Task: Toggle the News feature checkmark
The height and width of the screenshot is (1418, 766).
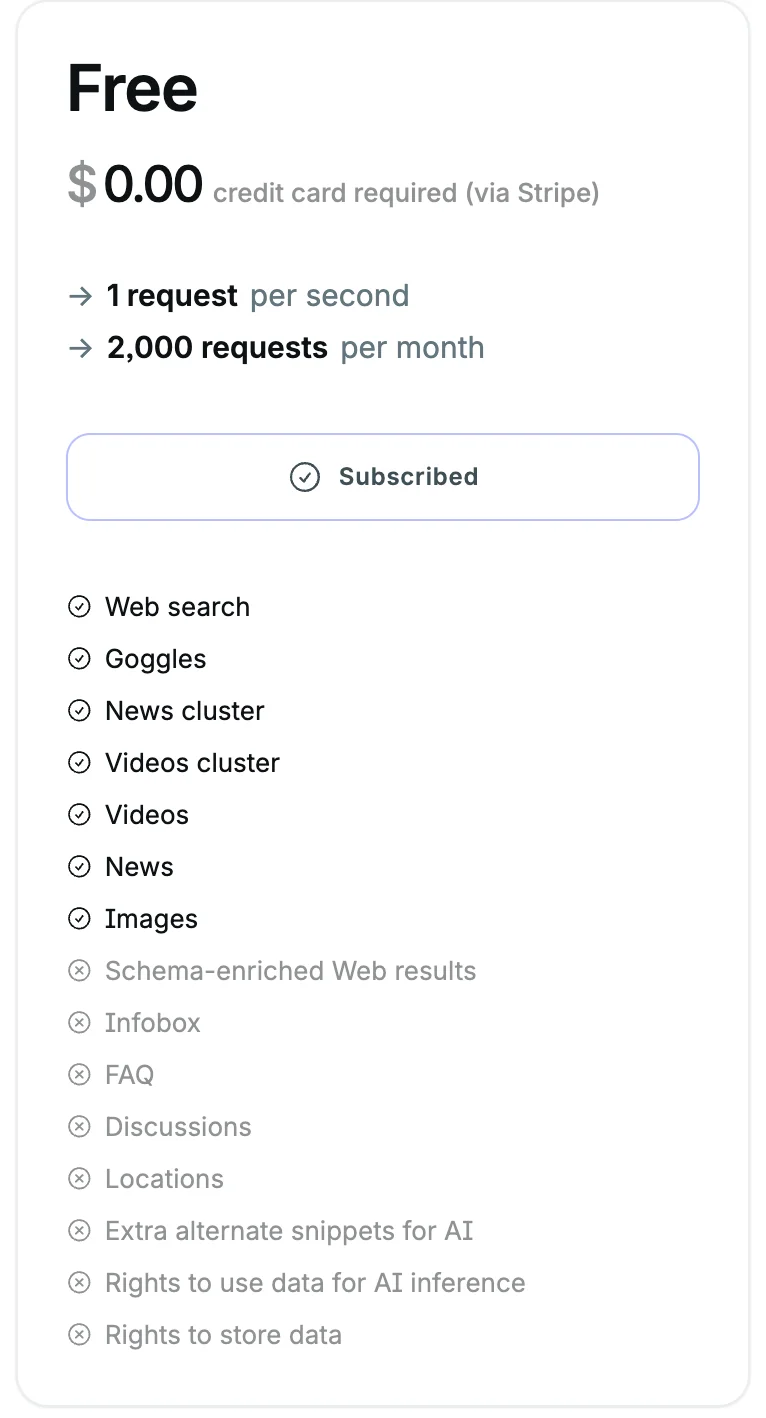Action: tap(80, 867)
